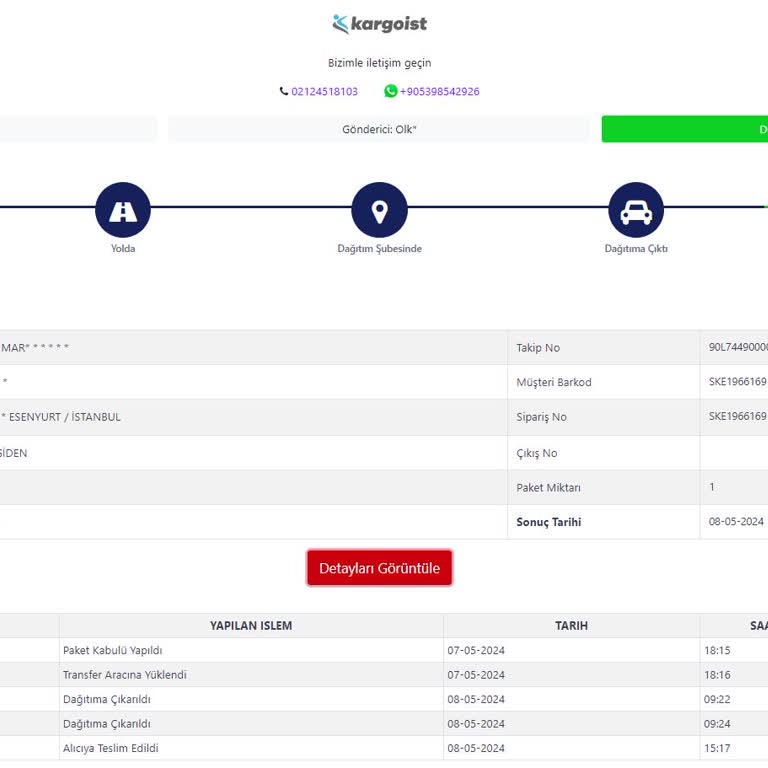The width and height of the screenshot is (768, 768).
Task: Click the Transfer Aracına Yüklendi row
Action: (x=384, y=675)
